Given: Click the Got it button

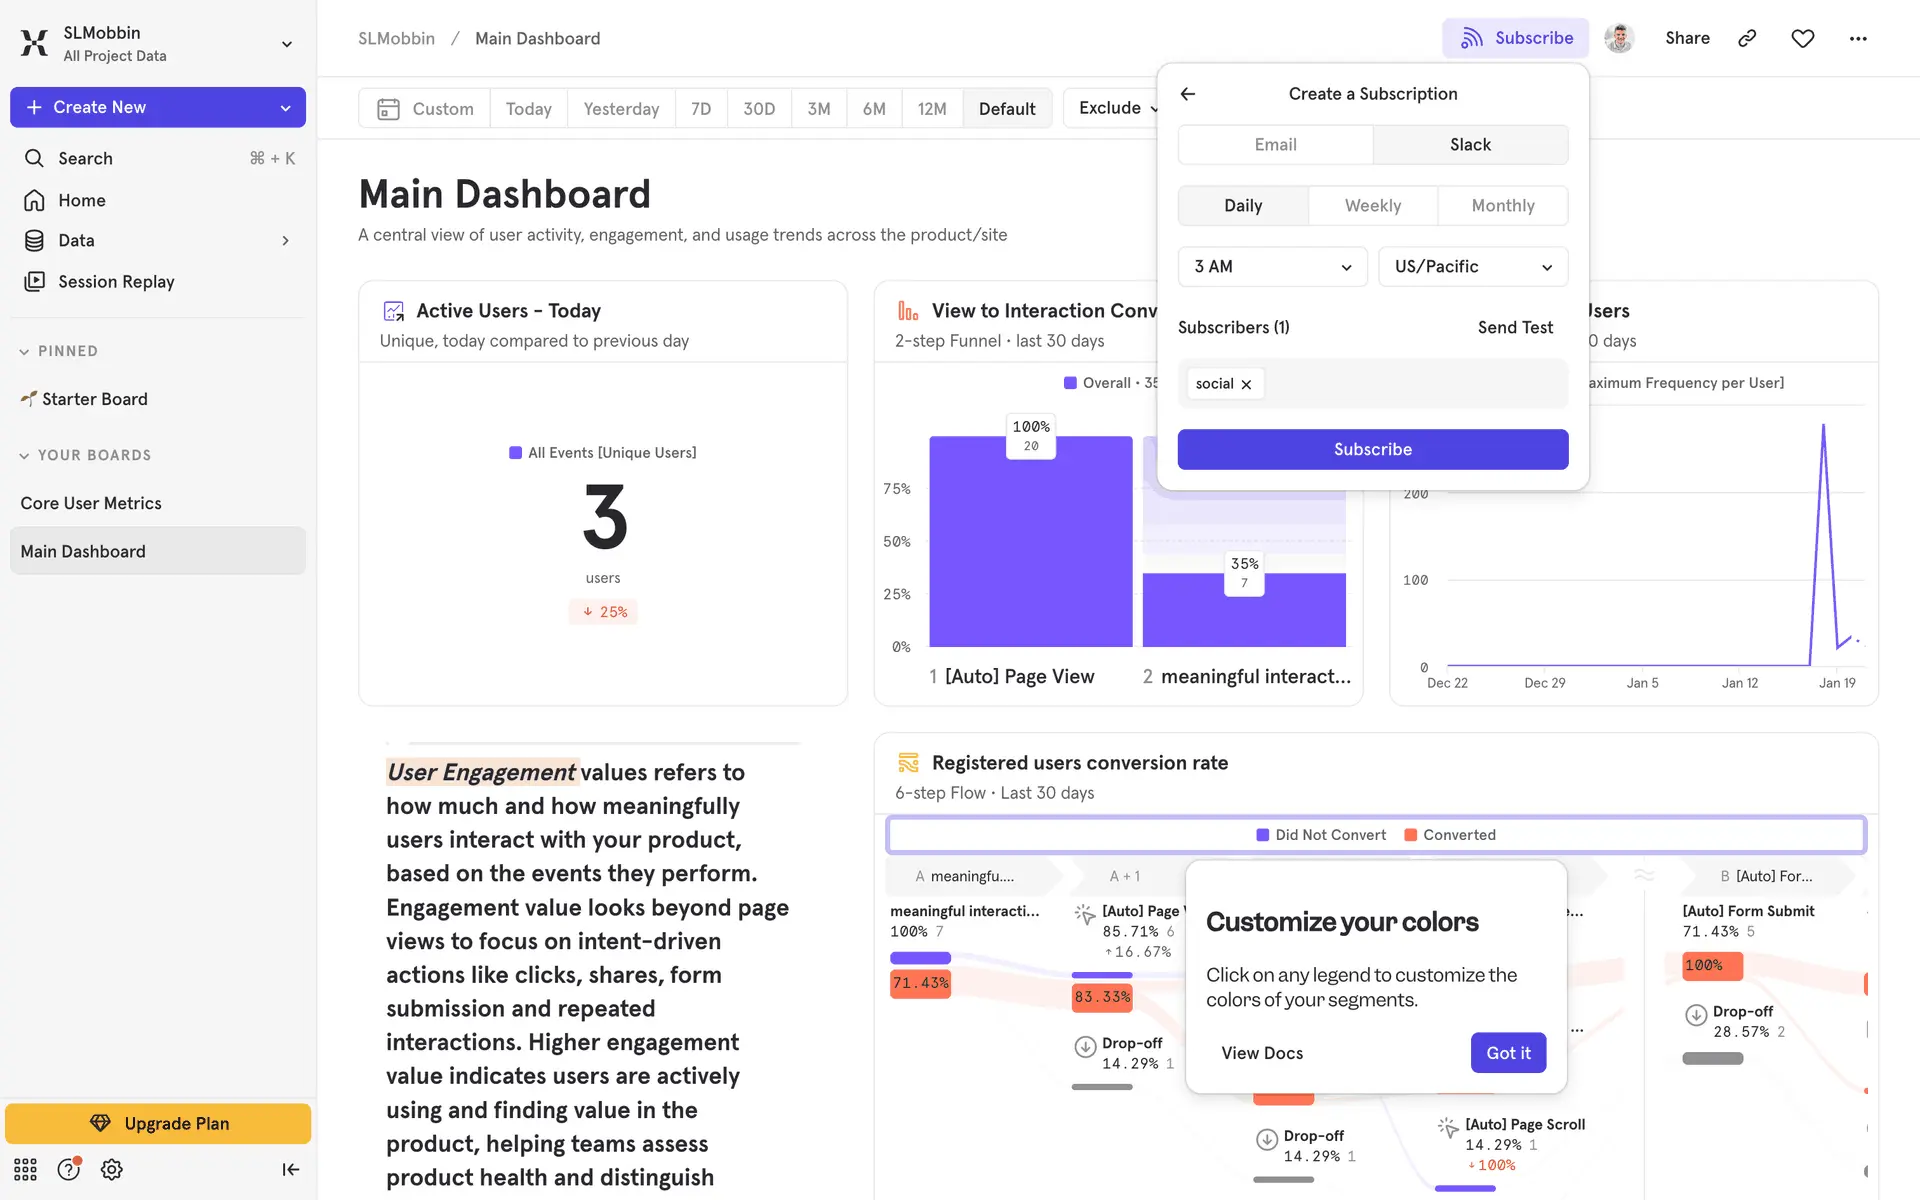Looking at the screenshot, I should (x=1507, y=1053).
